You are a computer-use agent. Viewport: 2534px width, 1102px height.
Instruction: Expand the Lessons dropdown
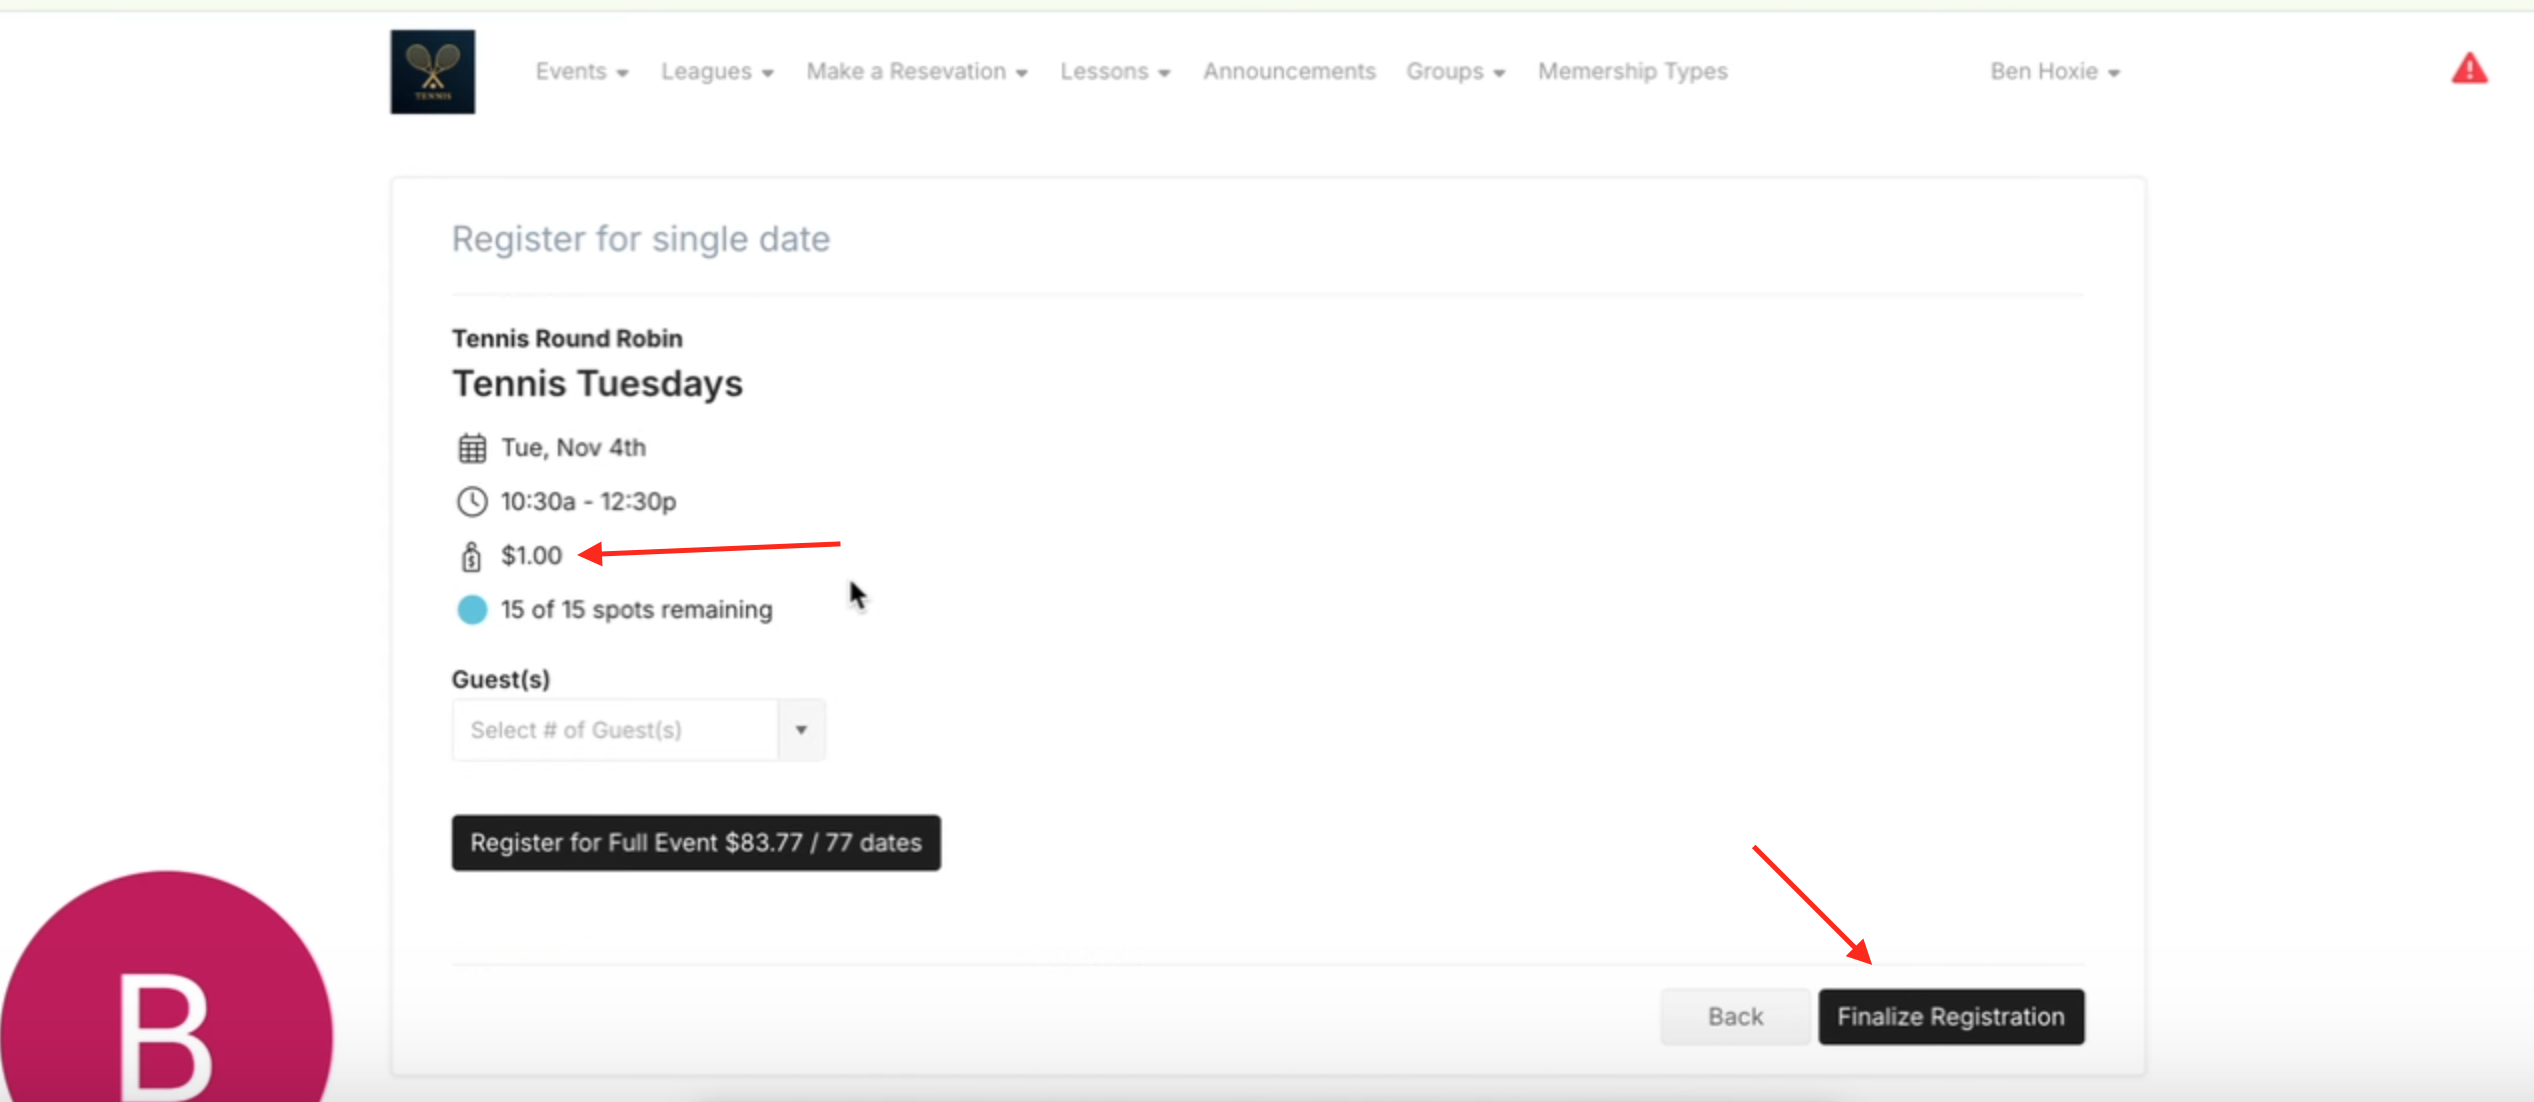[1114, 72]
